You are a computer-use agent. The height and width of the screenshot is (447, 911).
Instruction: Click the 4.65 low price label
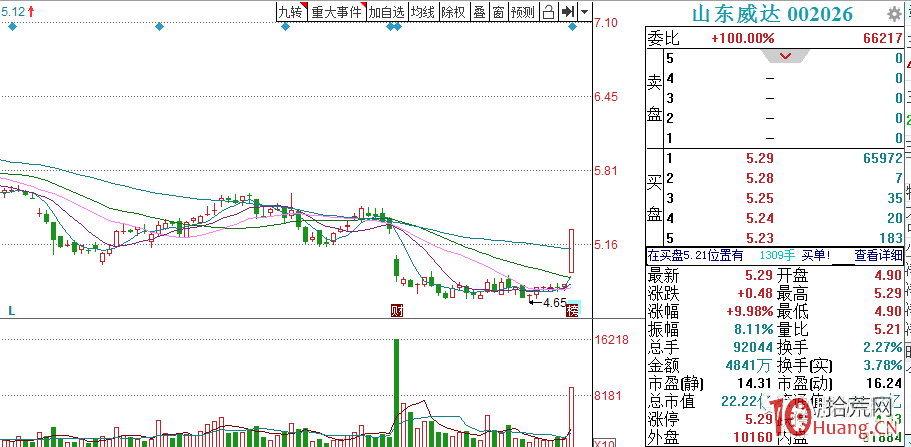click(554, 302)
